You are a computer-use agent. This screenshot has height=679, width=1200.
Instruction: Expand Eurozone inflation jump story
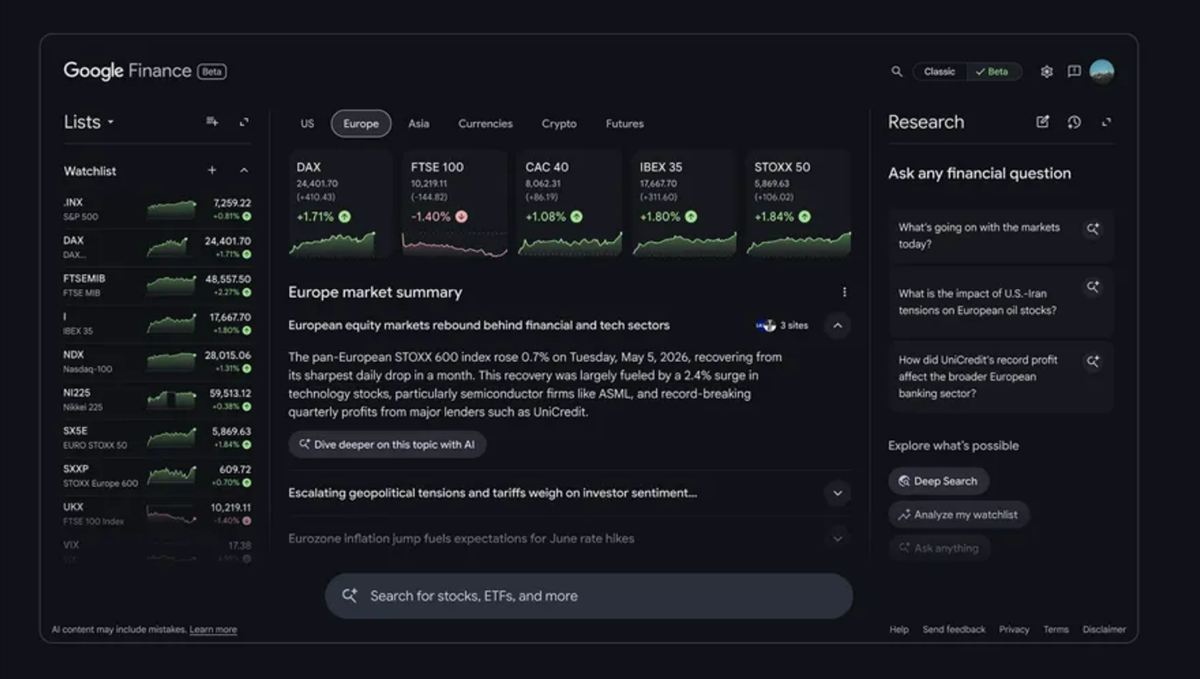click(838, 538)
